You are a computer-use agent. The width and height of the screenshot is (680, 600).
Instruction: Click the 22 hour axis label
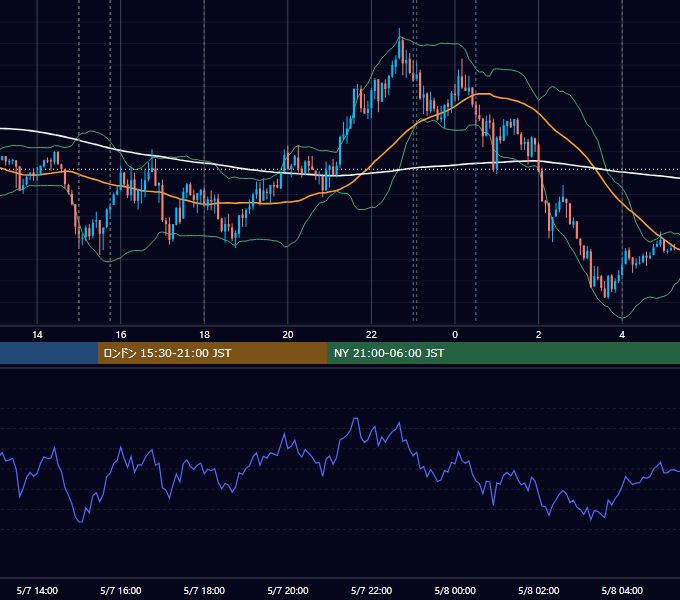click(x=371, y=335)
